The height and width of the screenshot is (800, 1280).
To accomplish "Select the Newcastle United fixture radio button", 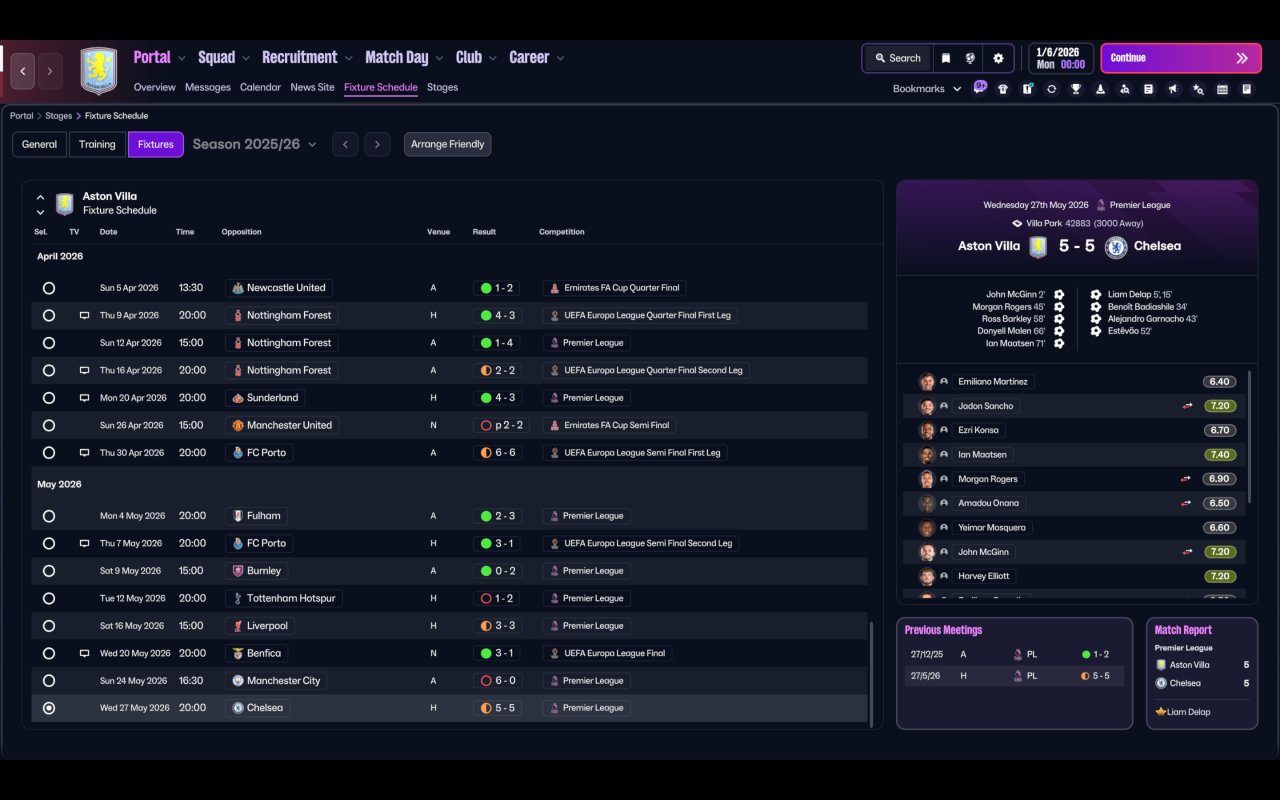I will [49, 288].
